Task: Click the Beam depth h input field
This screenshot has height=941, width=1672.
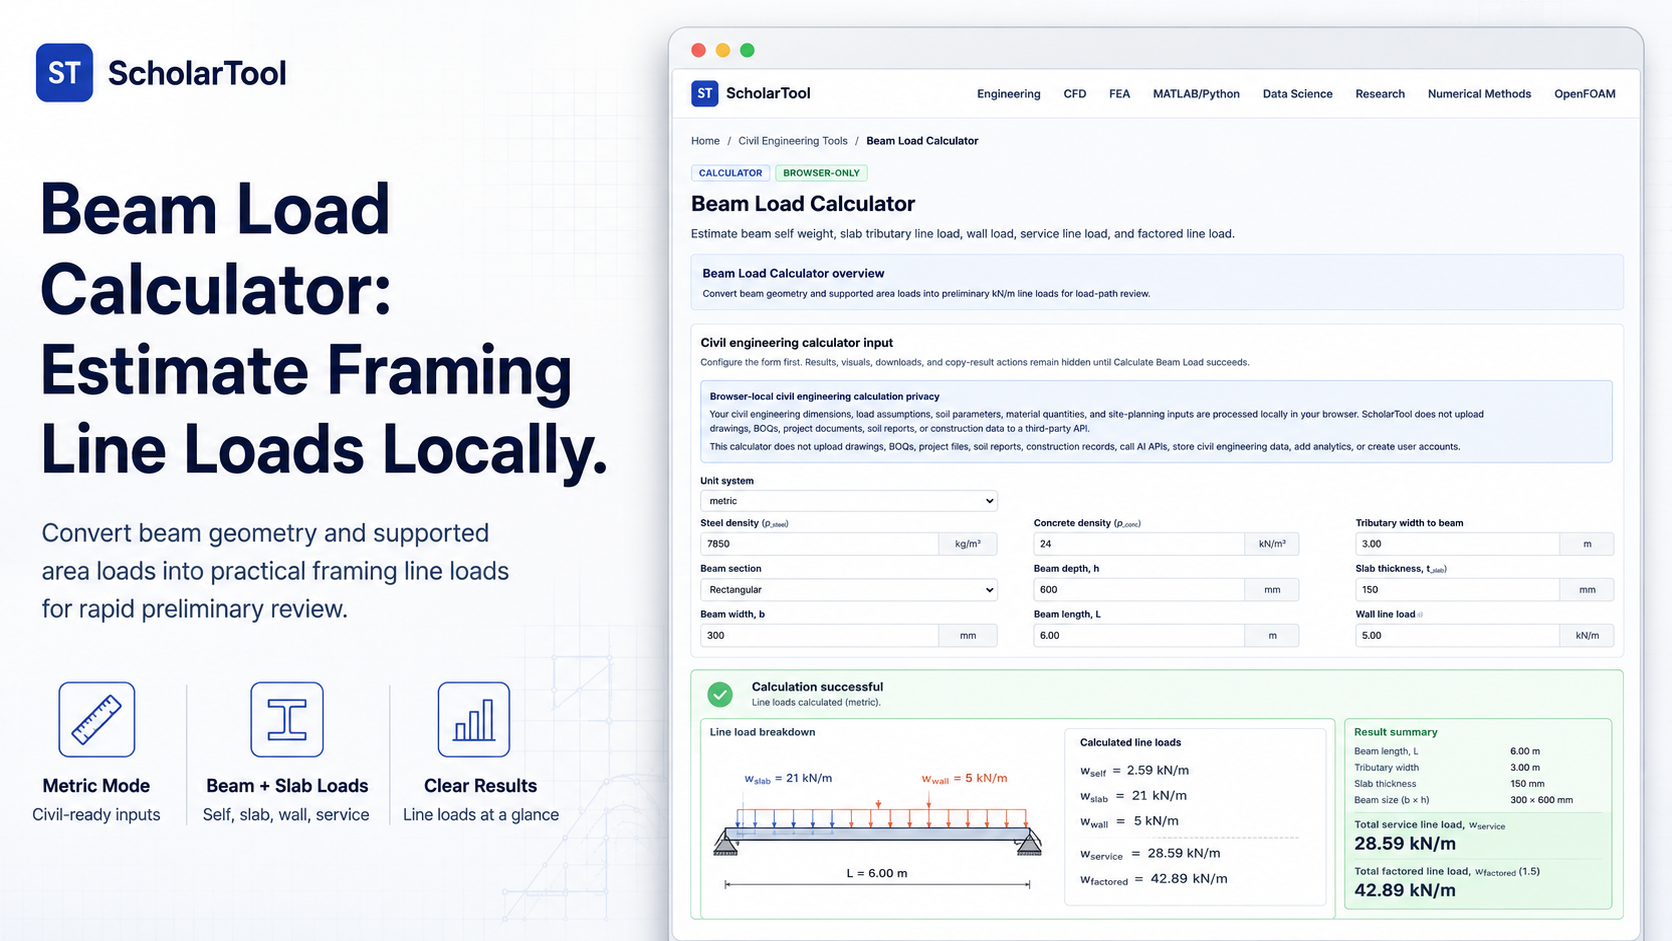Action: pyautogui.click(x=1138, y=590)
